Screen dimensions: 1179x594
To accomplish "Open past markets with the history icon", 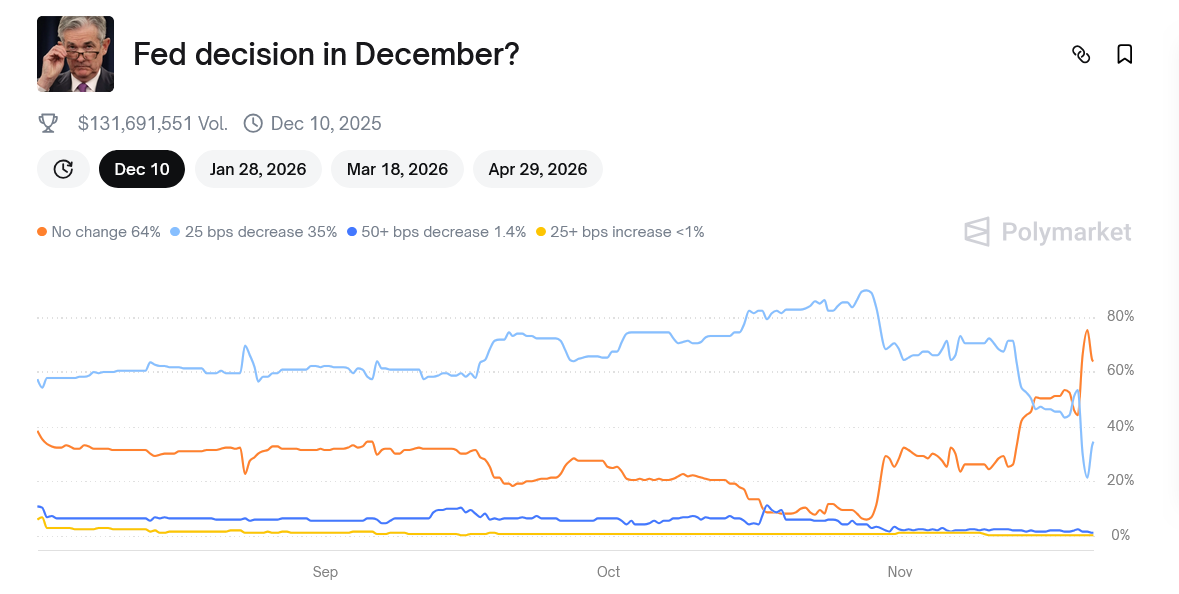I will pos(63,169).
